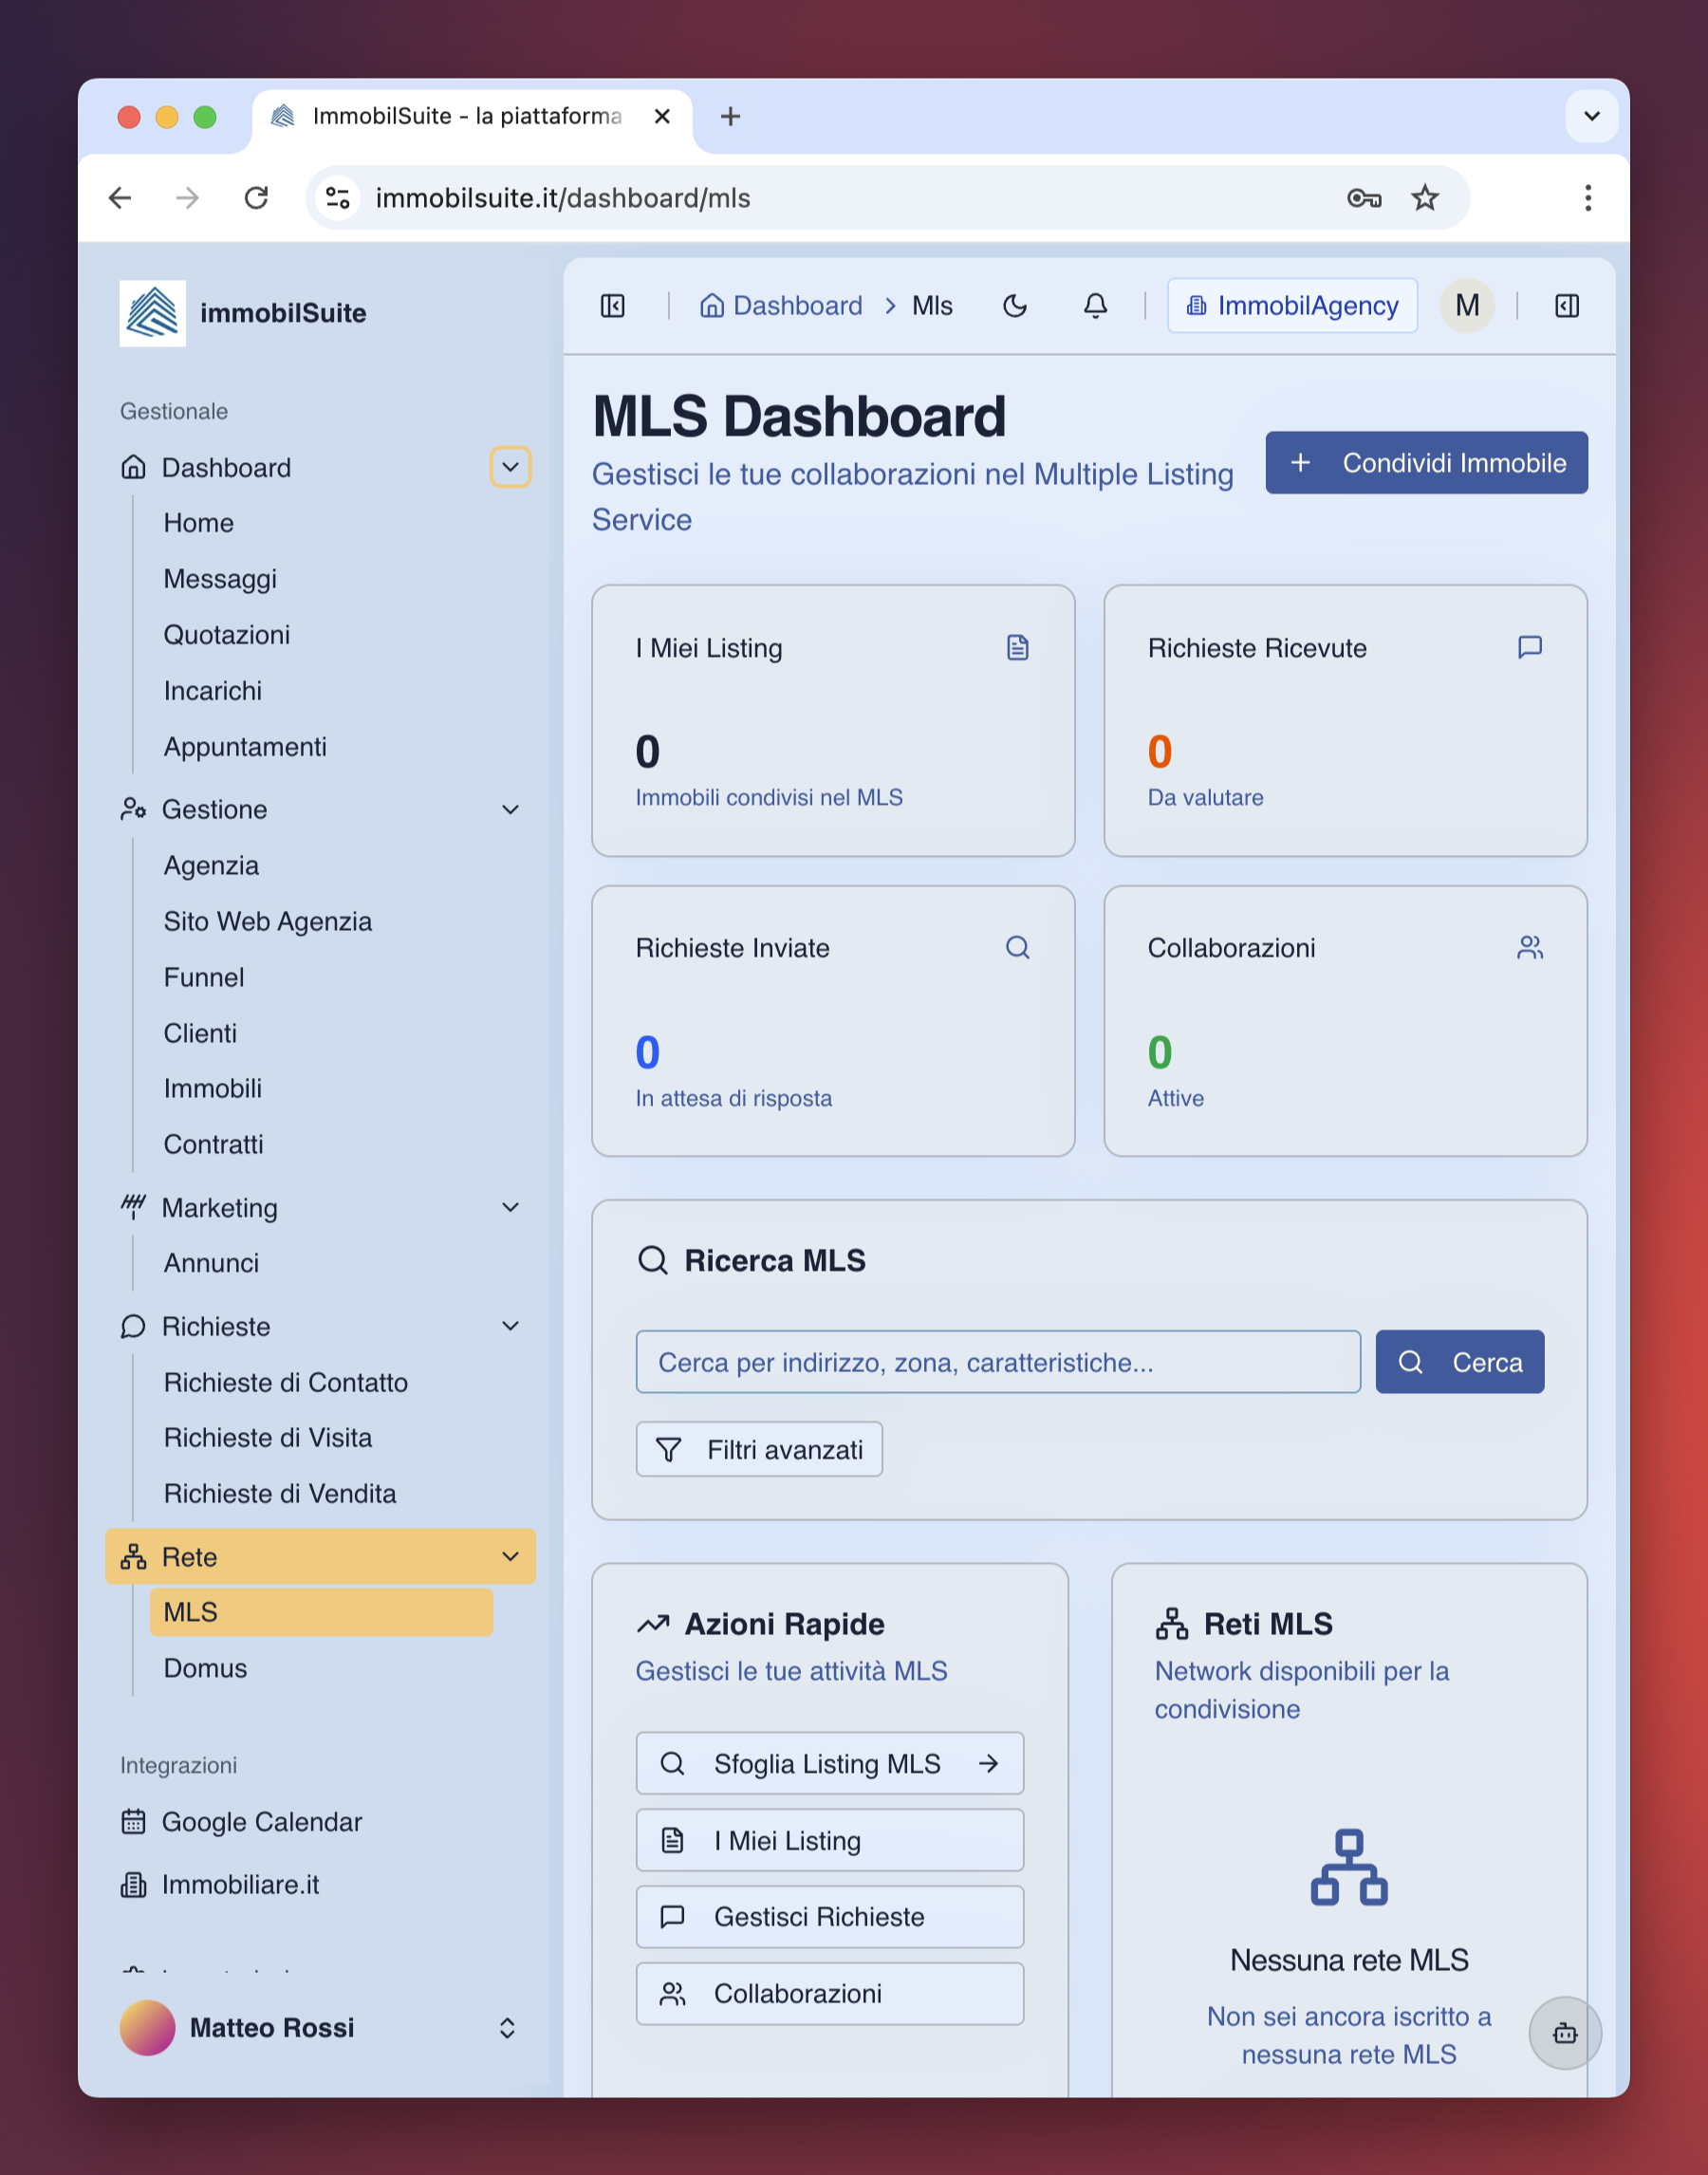Collapse the Dashboard section chevron
1708x2175 pixels.
(510, 467)
